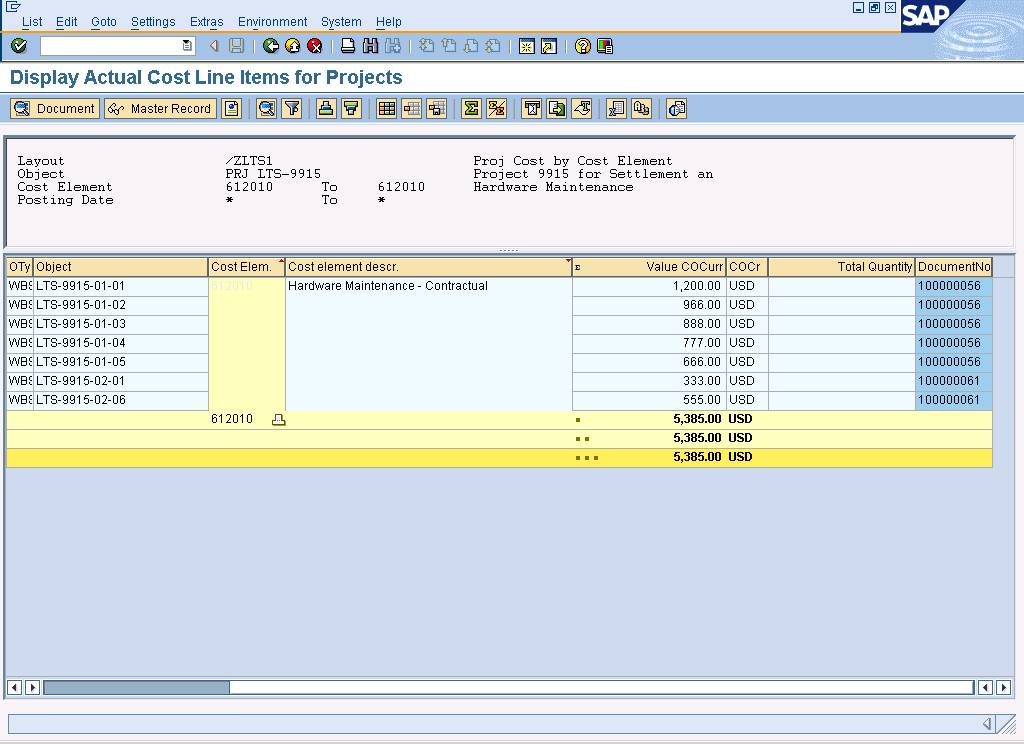Exit using the yellow up-arrow icon
The image size is (1024, 744).
tap(293, 46)
